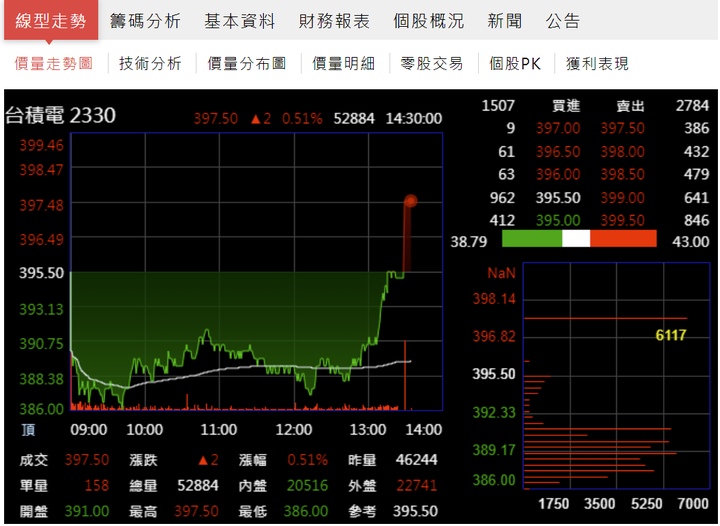Click the white segment of buy/sell ratio bar
The width and height of the screenshot is (720, 526).
[x=576, y=239]
